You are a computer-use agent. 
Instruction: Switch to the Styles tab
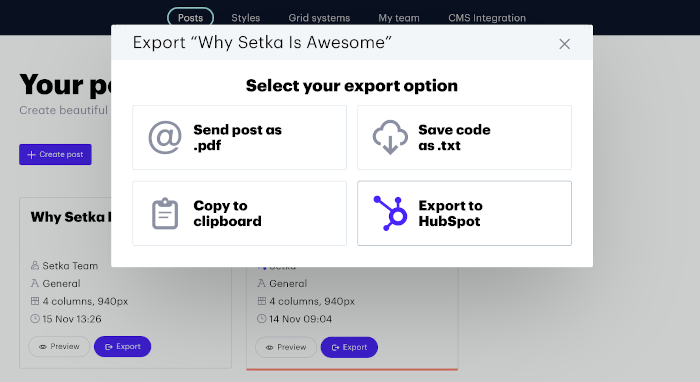pos(246,18)
